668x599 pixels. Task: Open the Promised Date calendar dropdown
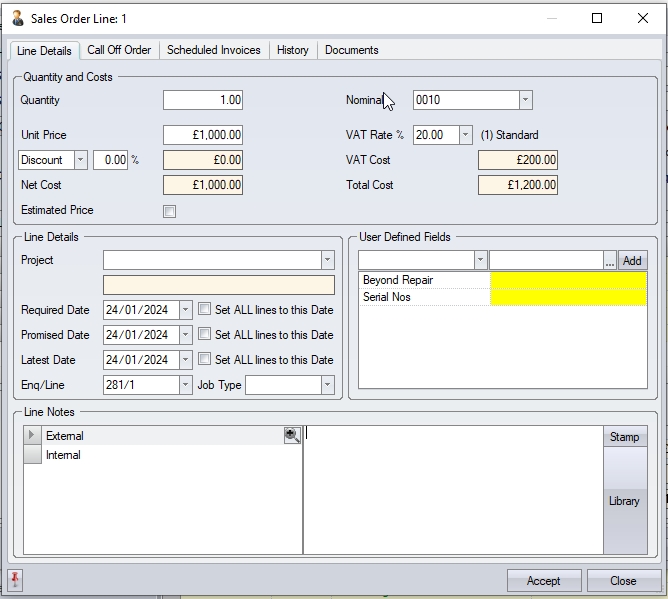tap(185, 335)
